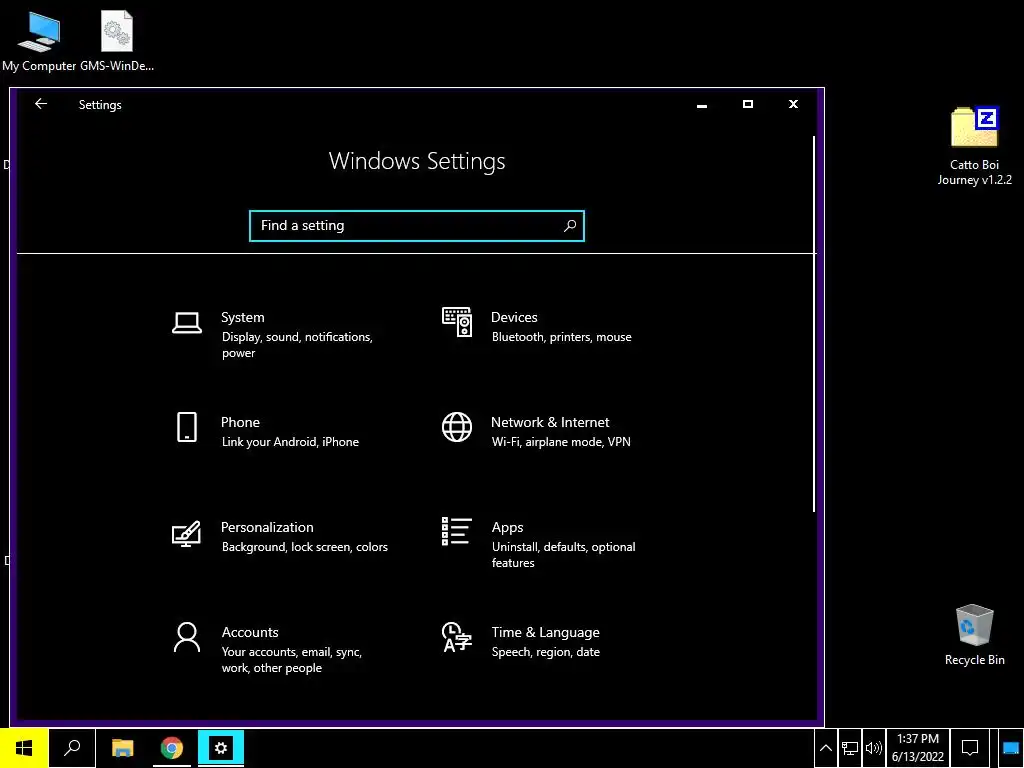
Task: Click the blue monitor icon in the taskbar corner
Action: [x=1010, y=748]
